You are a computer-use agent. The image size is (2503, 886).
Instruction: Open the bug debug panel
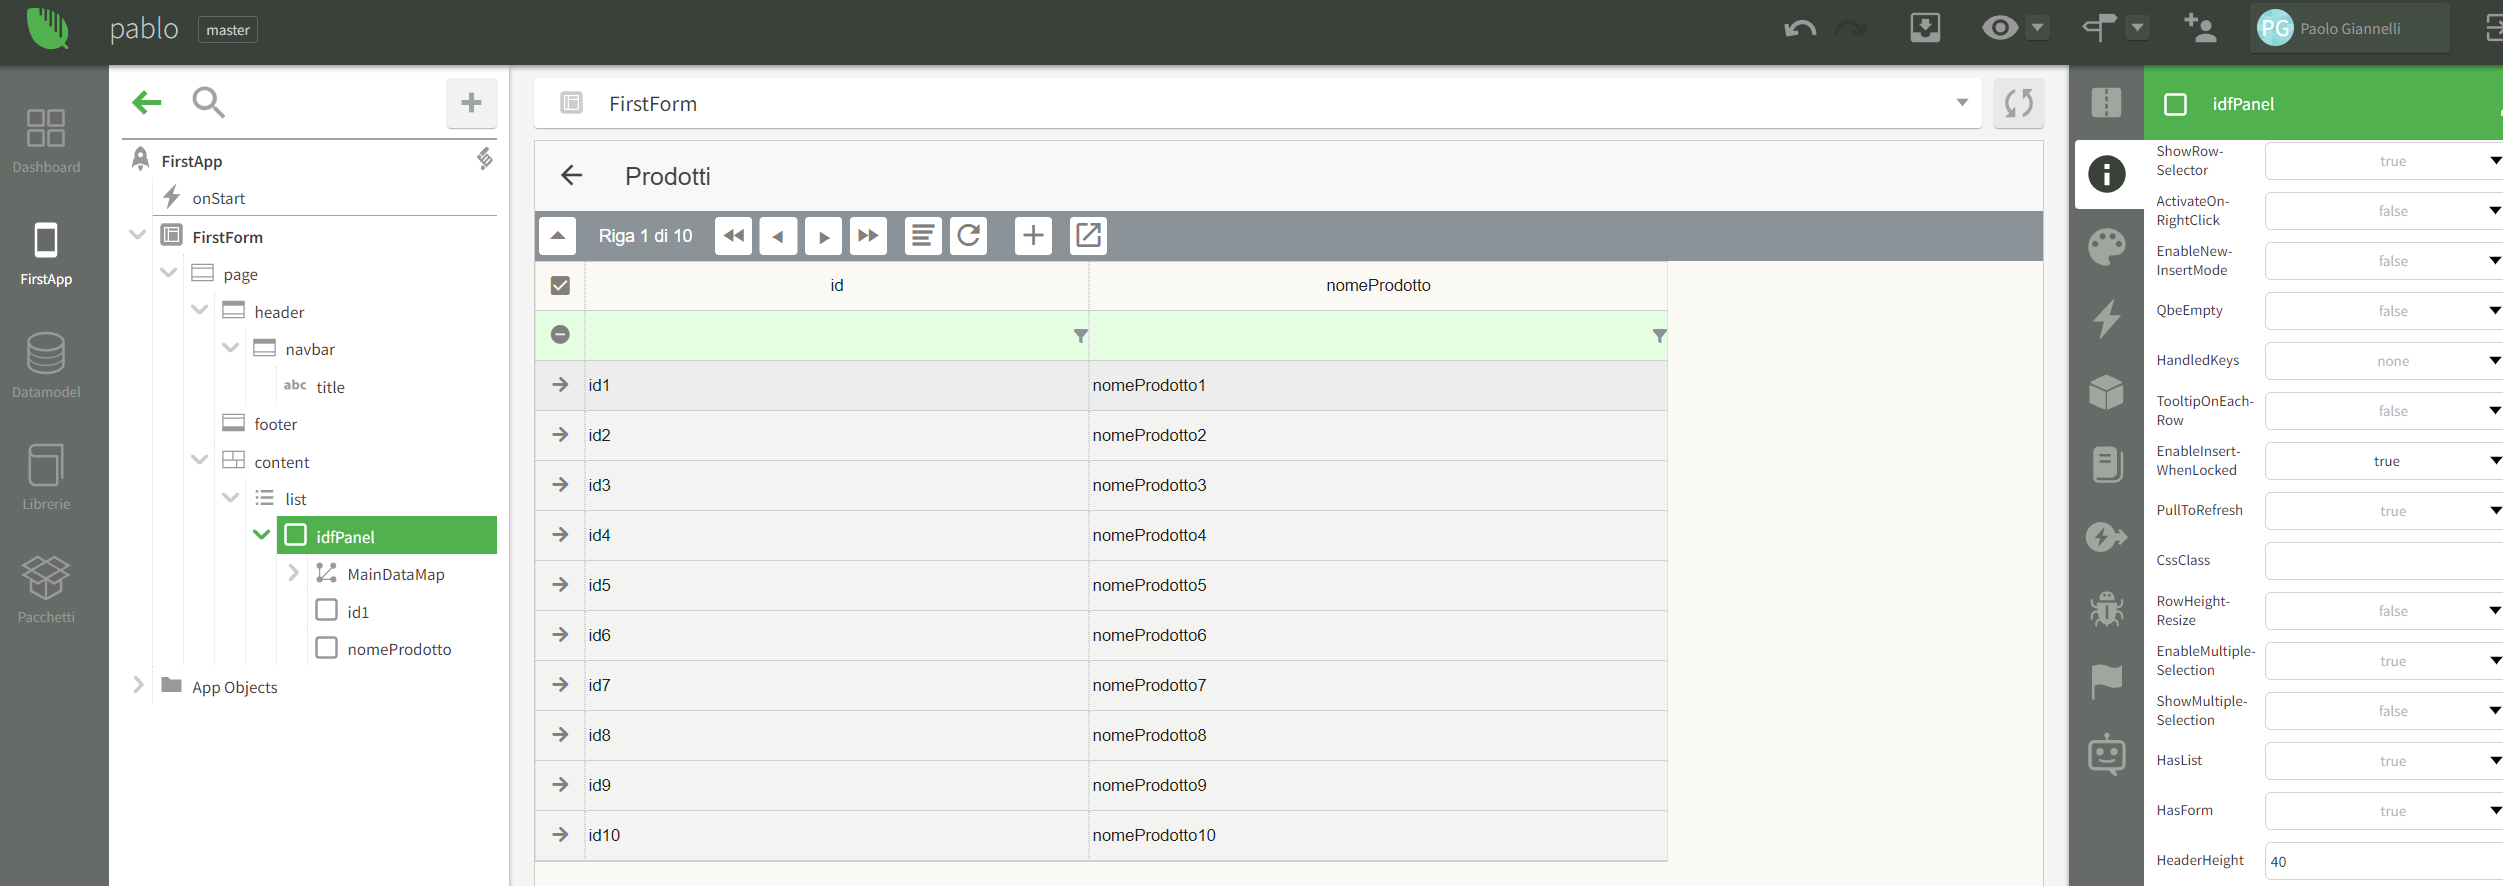click(x=2106, y=608)
